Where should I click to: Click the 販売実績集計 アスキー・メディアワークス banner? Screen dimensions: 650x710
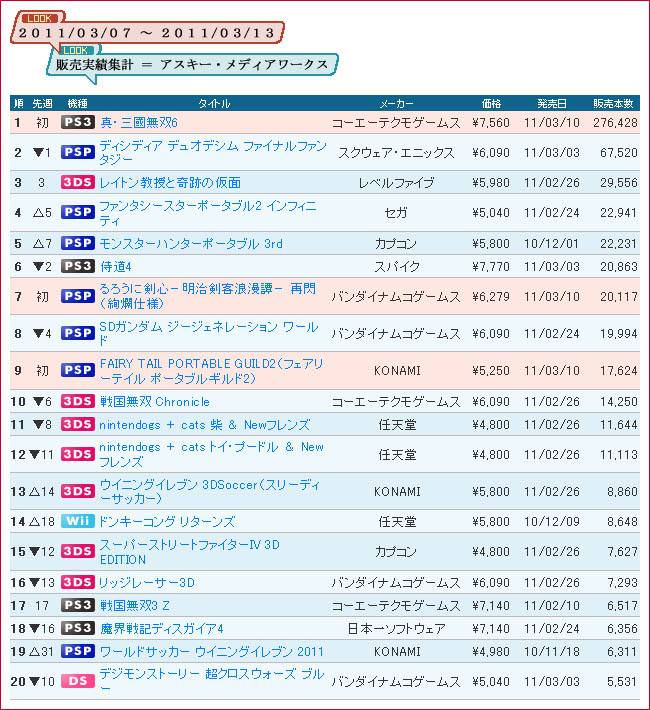coord(192,65)
